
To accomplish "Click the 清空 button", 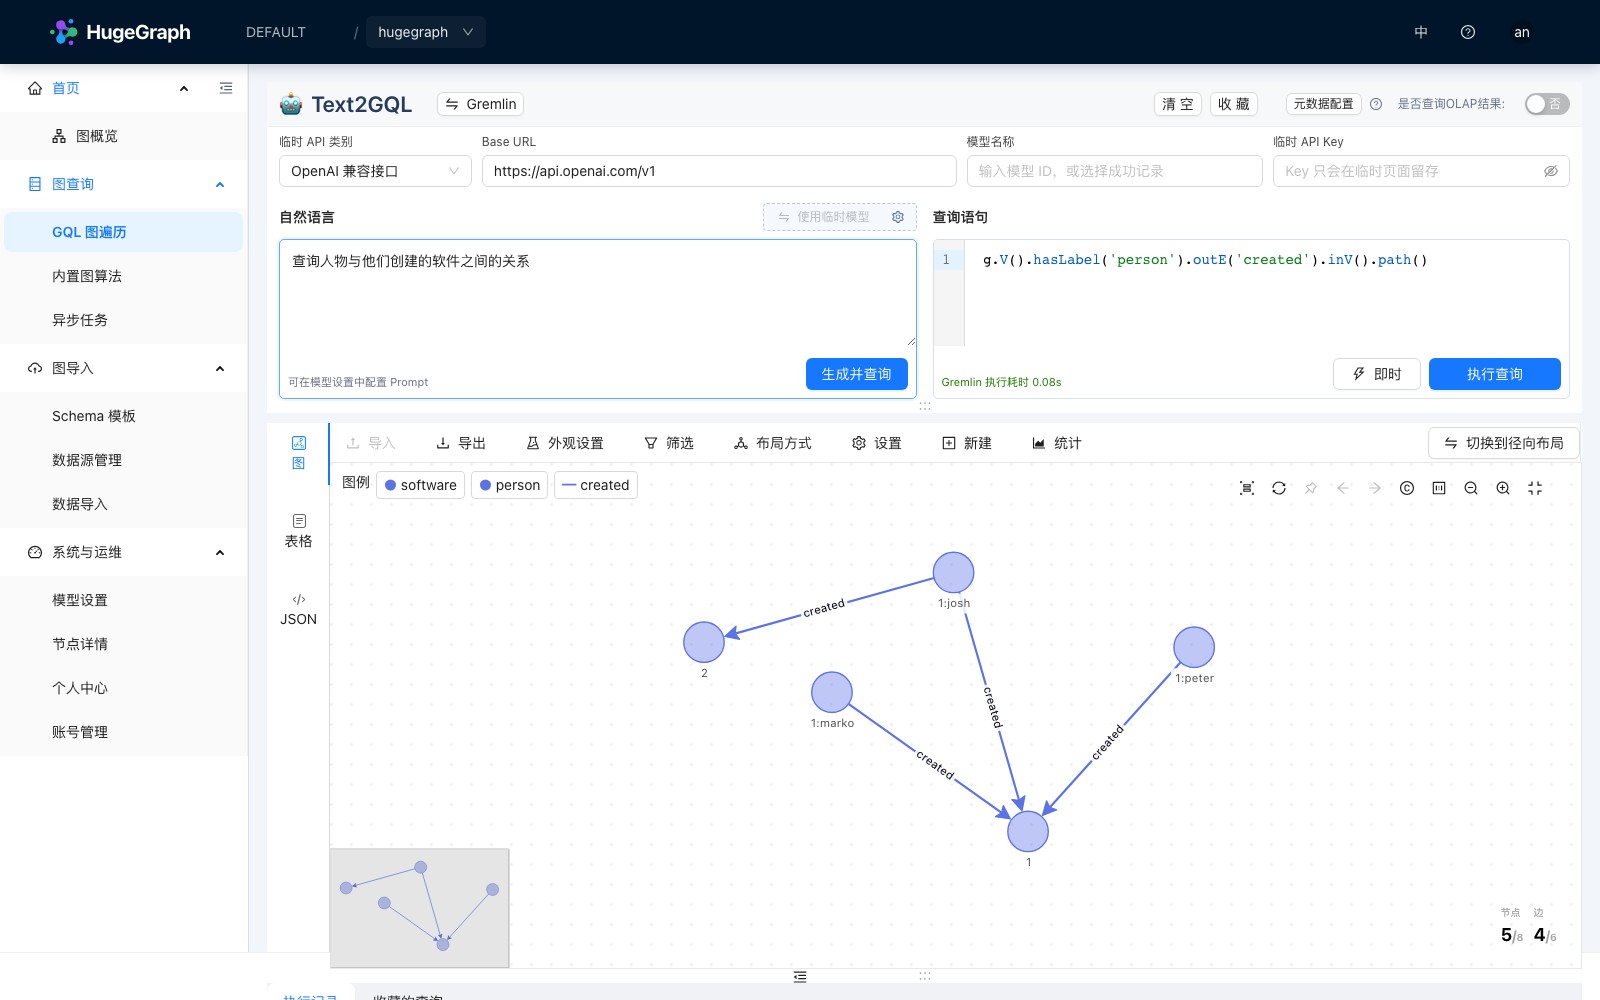I will click(x=1178, y=104).
